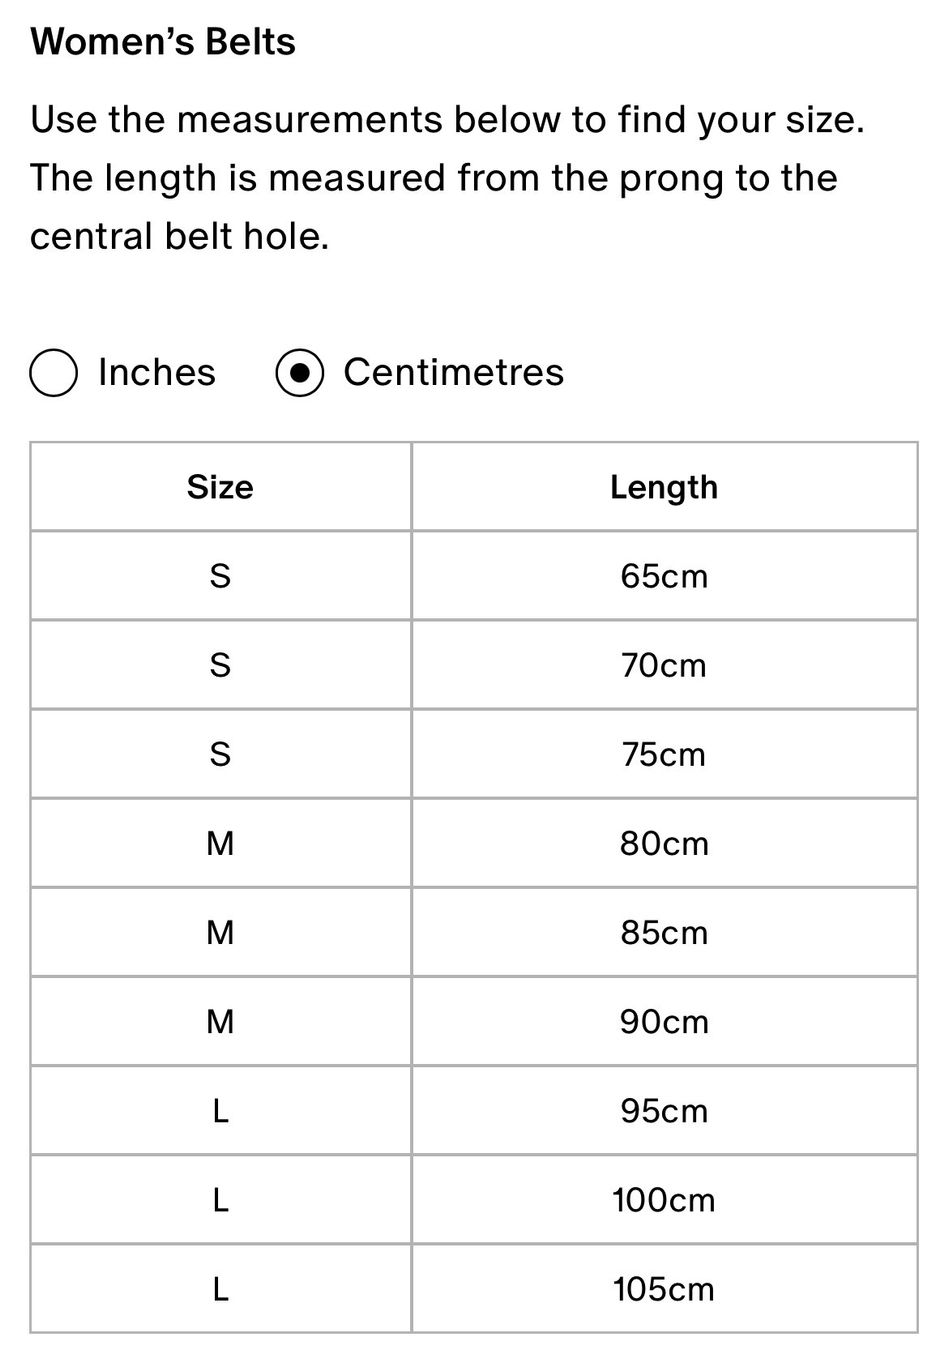Select the 85cm length cell
This screenshot has width=948, height=1350.
point(664,932)
